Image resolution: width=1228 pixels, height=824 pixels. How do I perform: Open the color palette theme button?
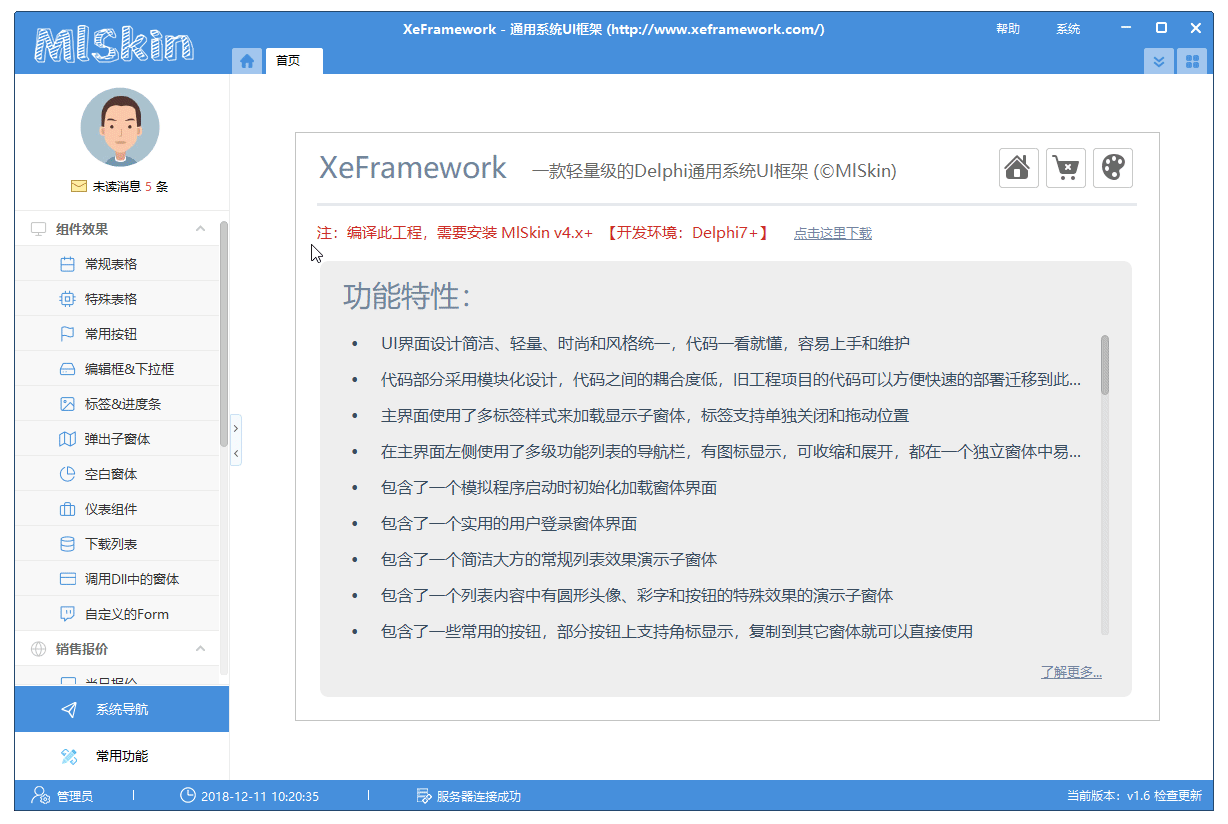point(1113,168)
